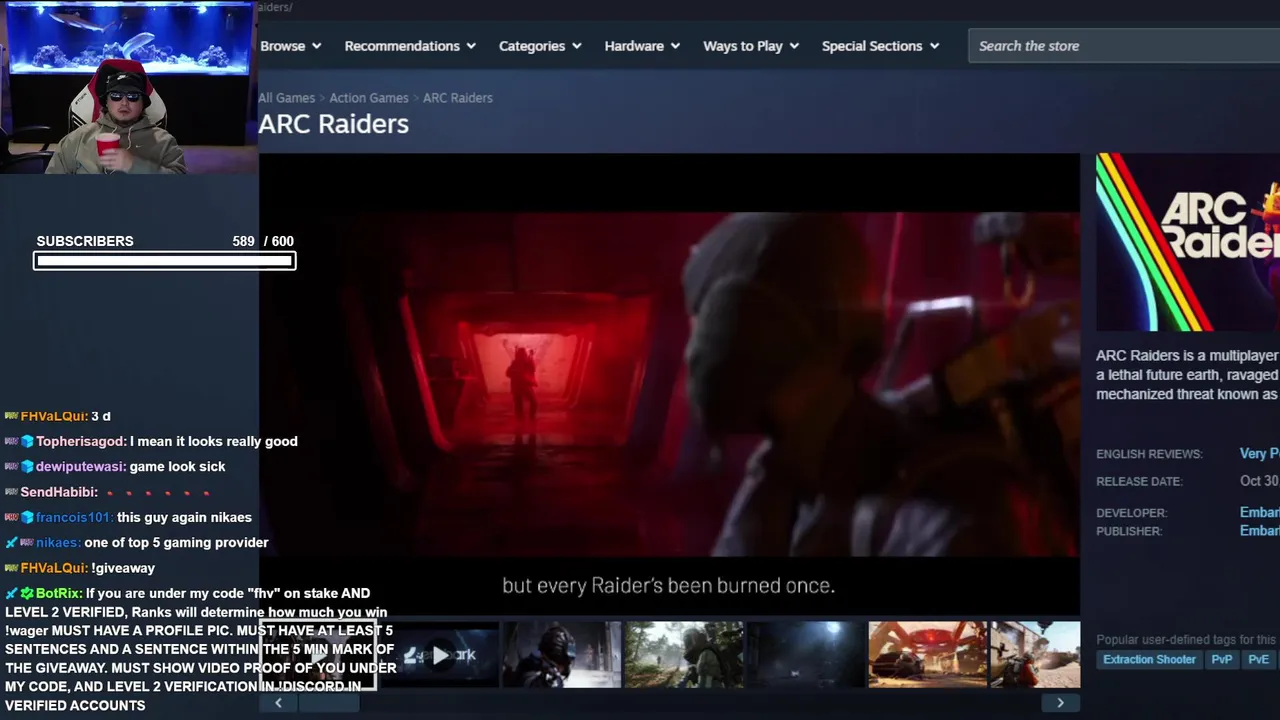This screenshot has width=1280, height=720.
Task: Click FHVaLQui's !giveaway chat message
Action: click(x=123, y=568)
